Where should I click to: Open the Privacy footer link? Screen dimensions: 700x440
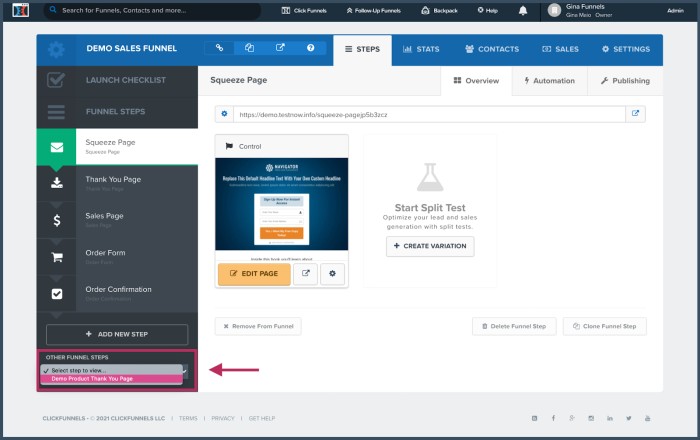(223, 419)
